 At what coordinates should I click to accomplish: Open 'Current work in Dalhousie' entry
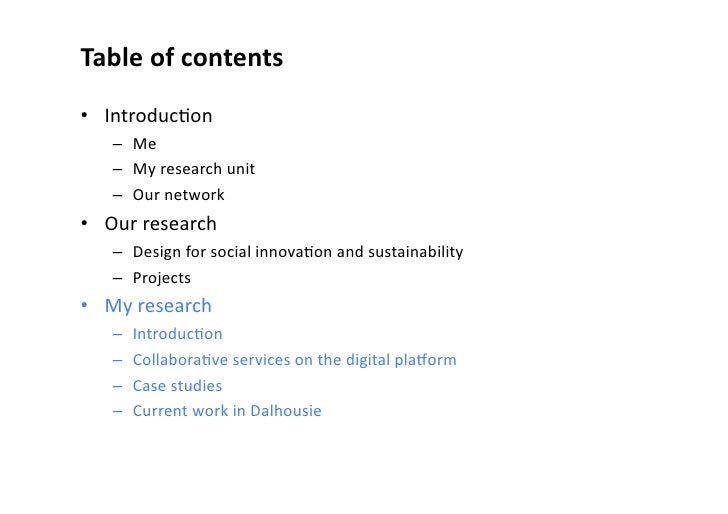tap(227, 411)
